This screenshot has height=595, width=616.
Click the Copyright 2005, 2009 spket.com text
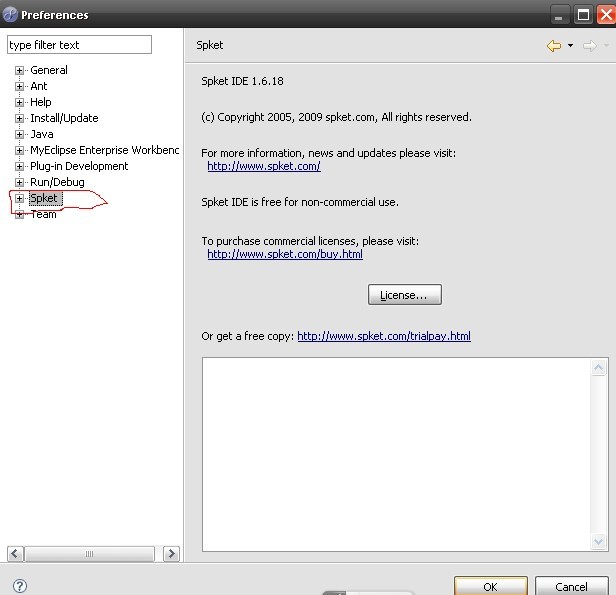(x=336, y=117)
